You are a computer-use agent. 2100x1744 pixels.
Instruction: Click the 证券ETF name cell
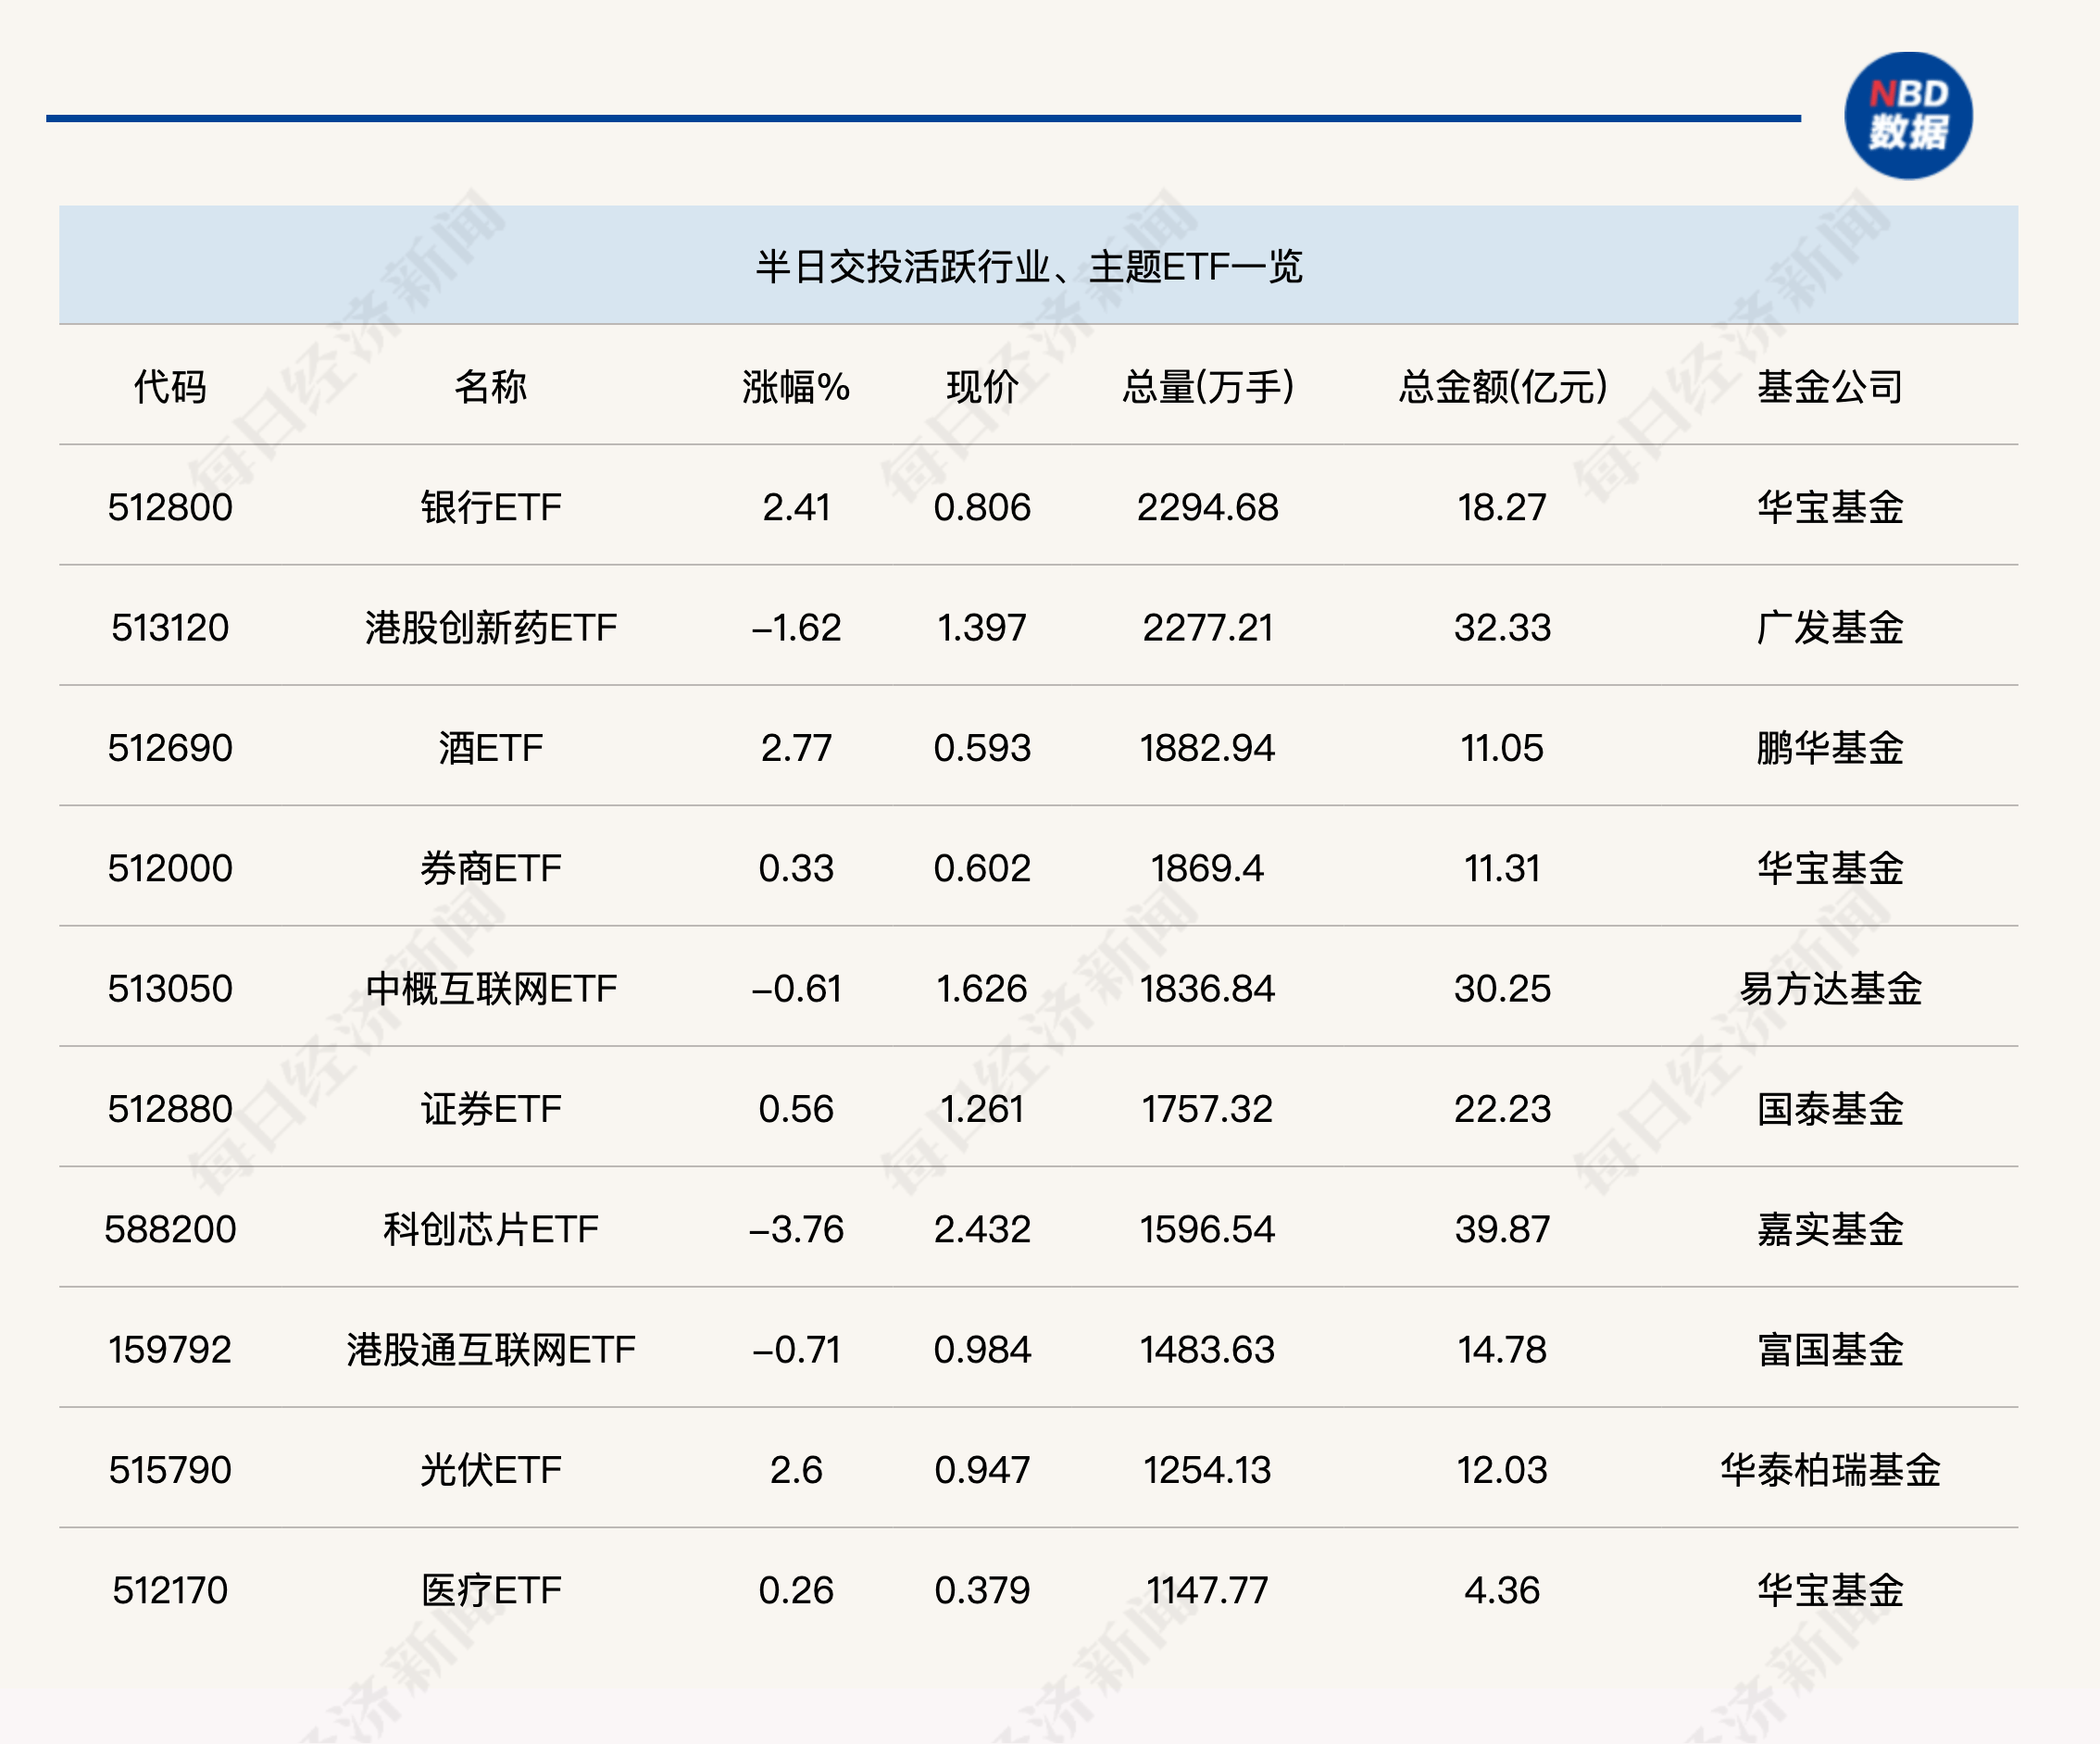(x=490, y=1109)
